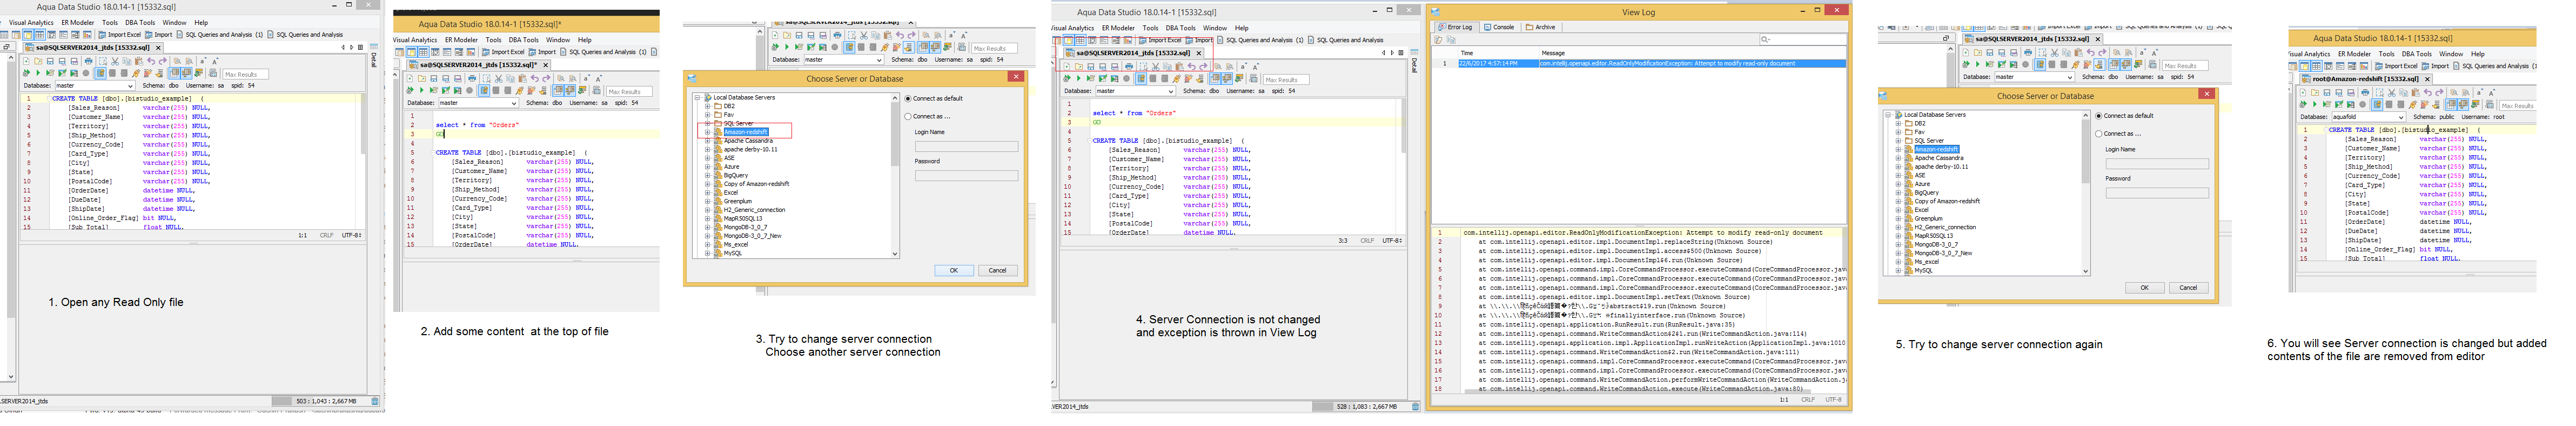
Task: Select 'Connect as default' radio in step 5 dialog
Action: click(2098, 116)
